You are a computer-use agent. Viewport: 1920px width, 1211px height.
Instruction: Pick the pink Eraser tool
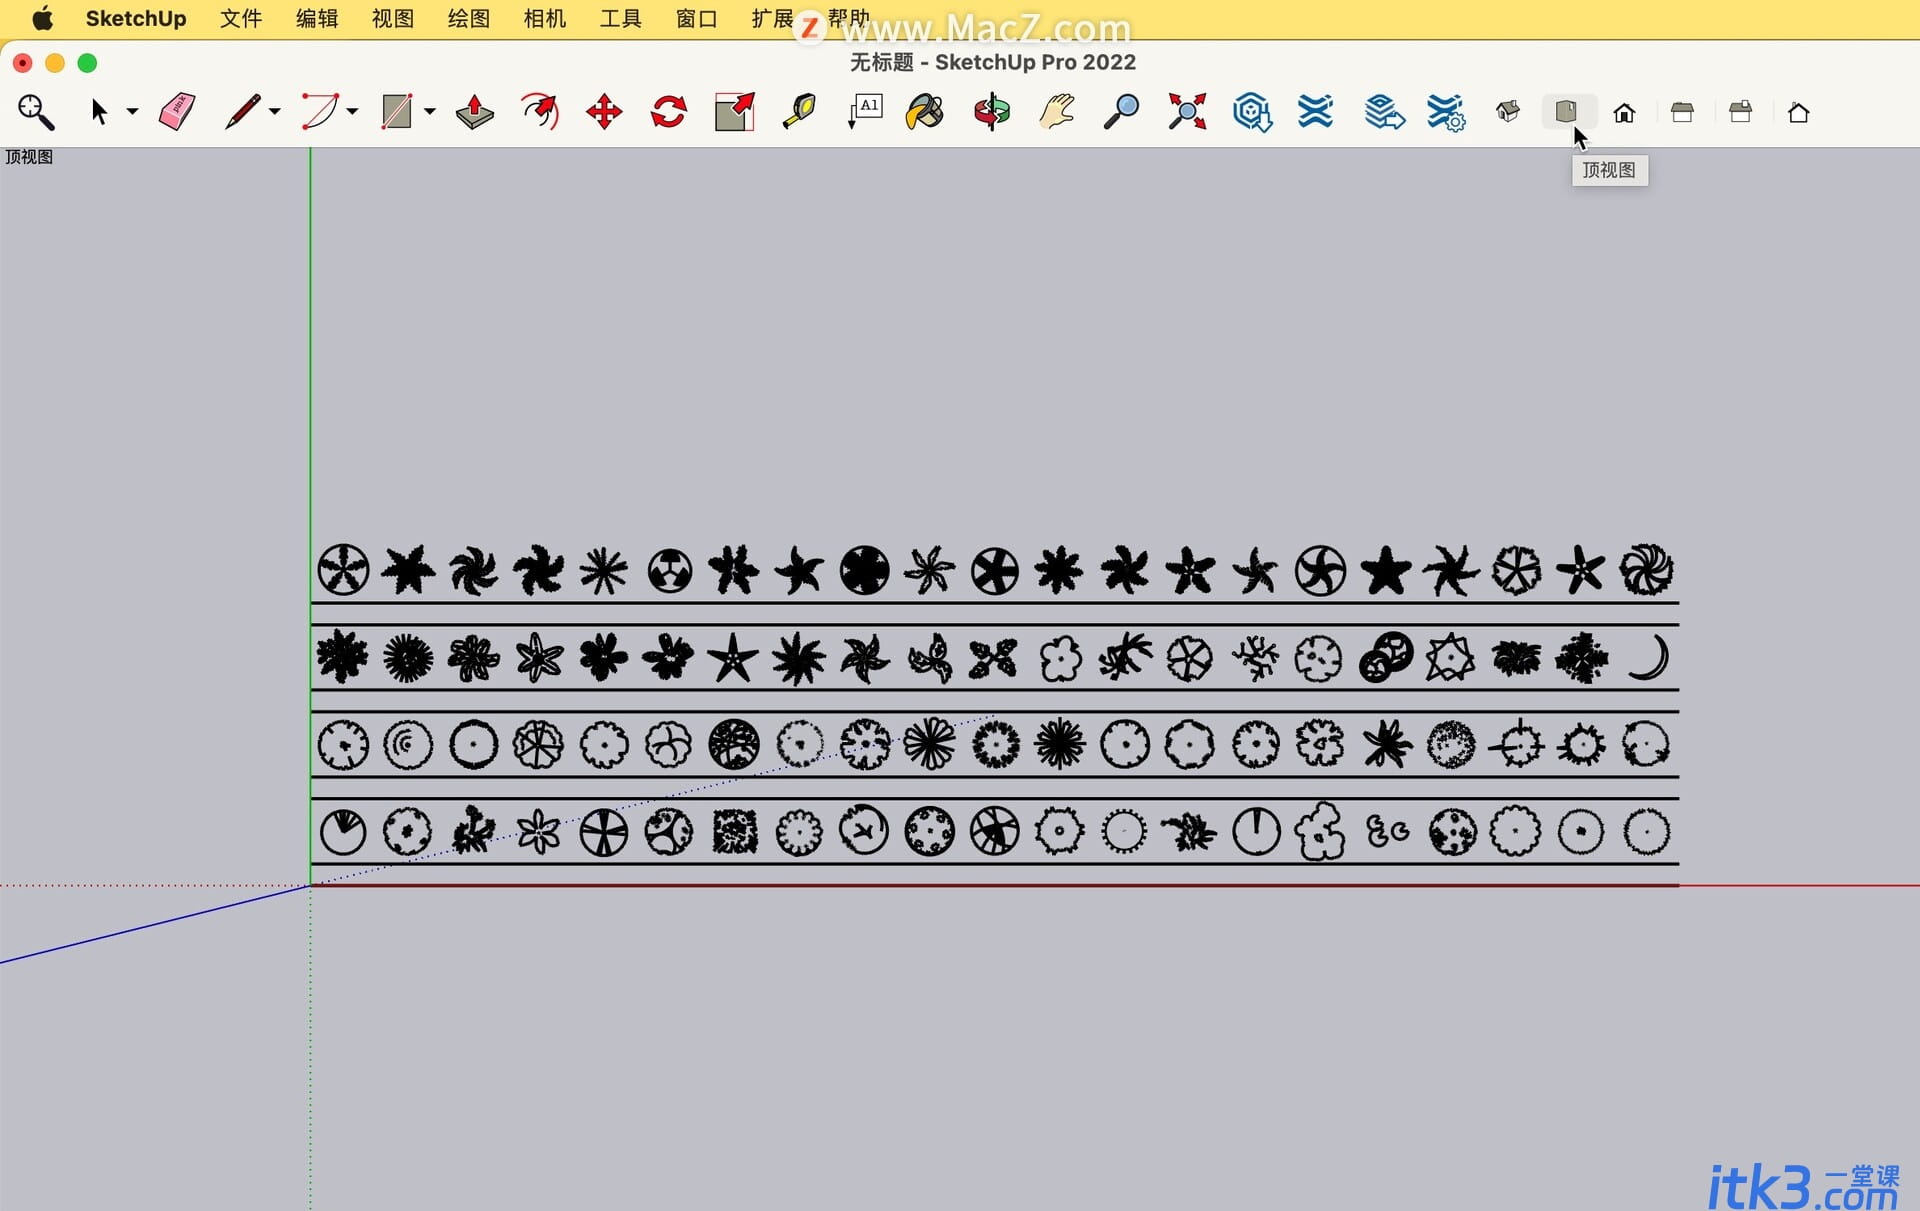(x=177, y=112)
